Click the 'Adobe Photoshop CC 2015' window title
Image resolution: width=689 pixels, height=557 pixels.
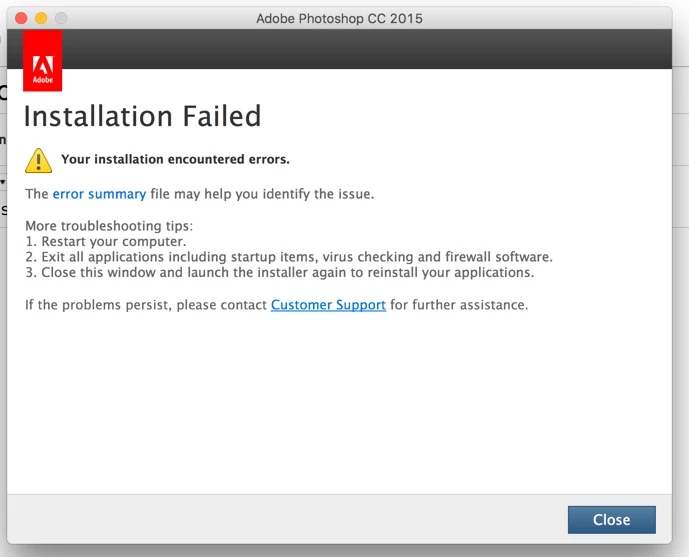[x=339, y=18]
